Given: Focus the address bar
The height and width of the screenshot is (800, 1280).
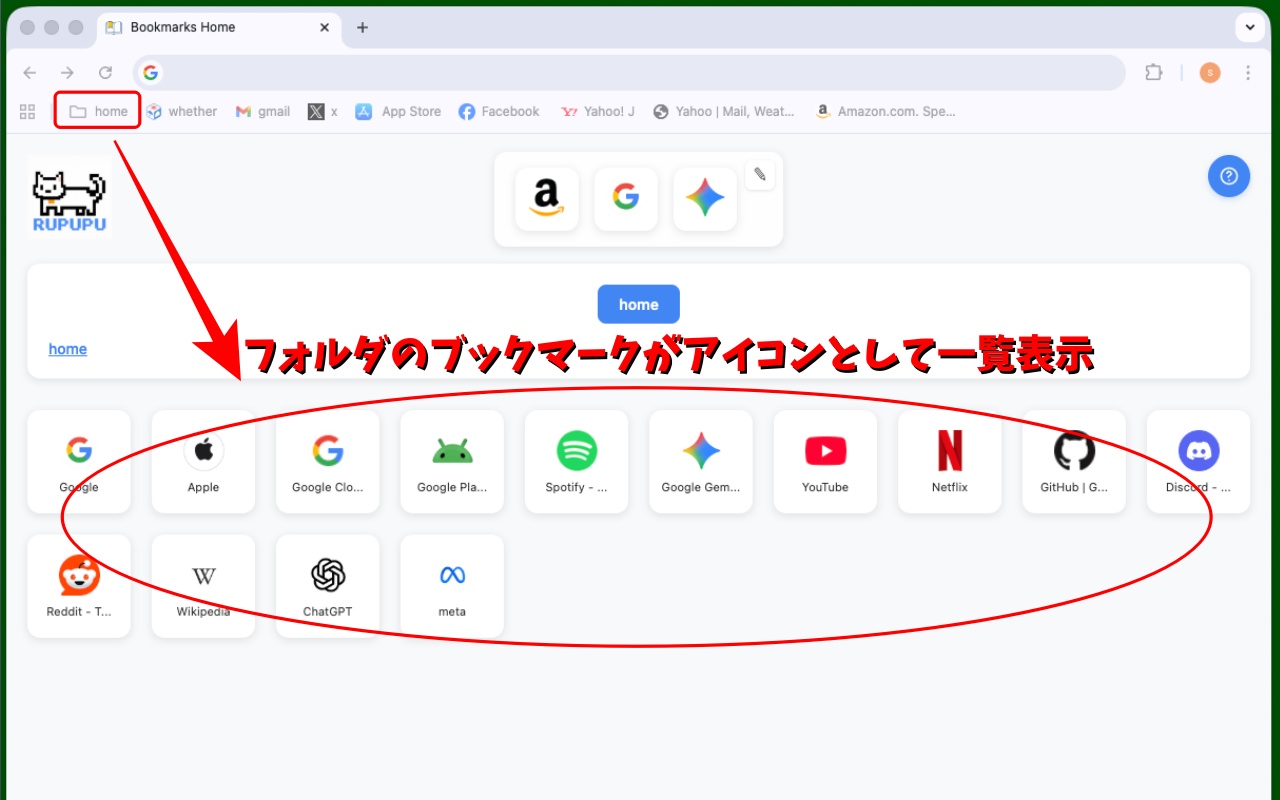Looking at the screenshot, I should [630, 72].
